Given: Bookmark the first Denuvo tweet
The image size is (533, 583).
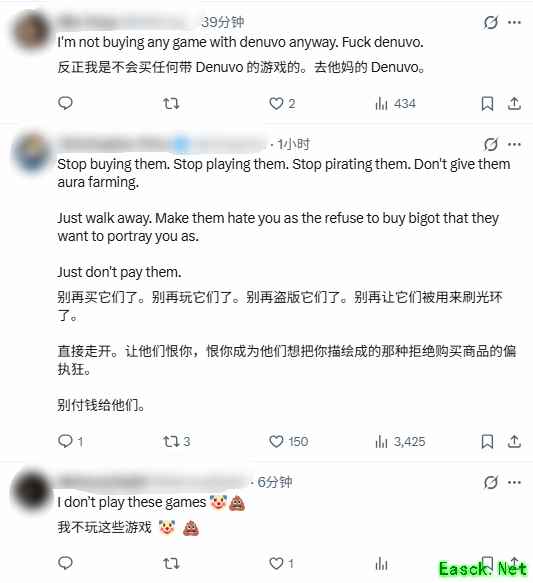Looking at the screenshot, I should (x=487, y=103).
